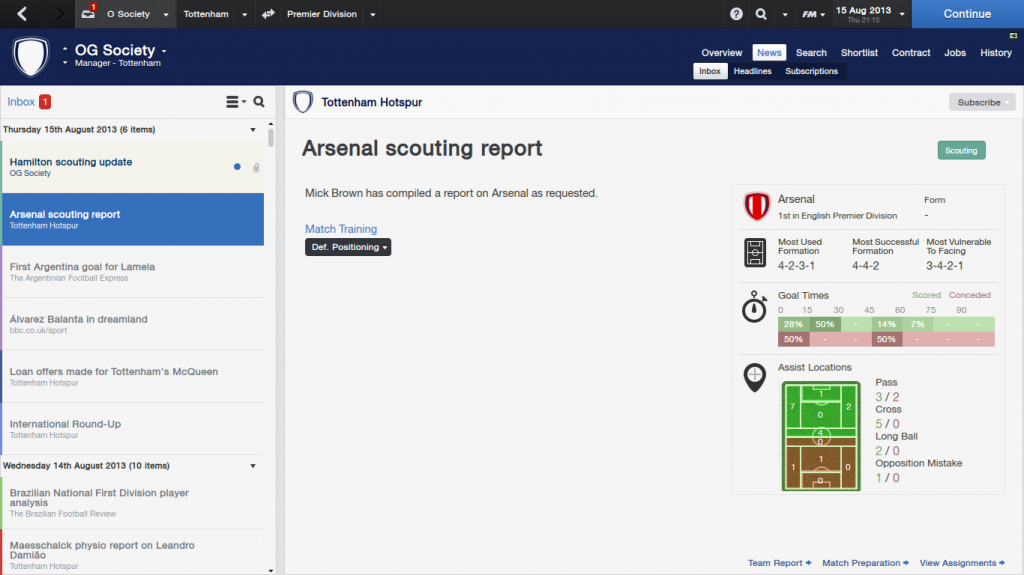The image size is (1024, 575).
Task: Open the inbox tray icon with notification
Action: pyautogui.click(x=88, y=14)
